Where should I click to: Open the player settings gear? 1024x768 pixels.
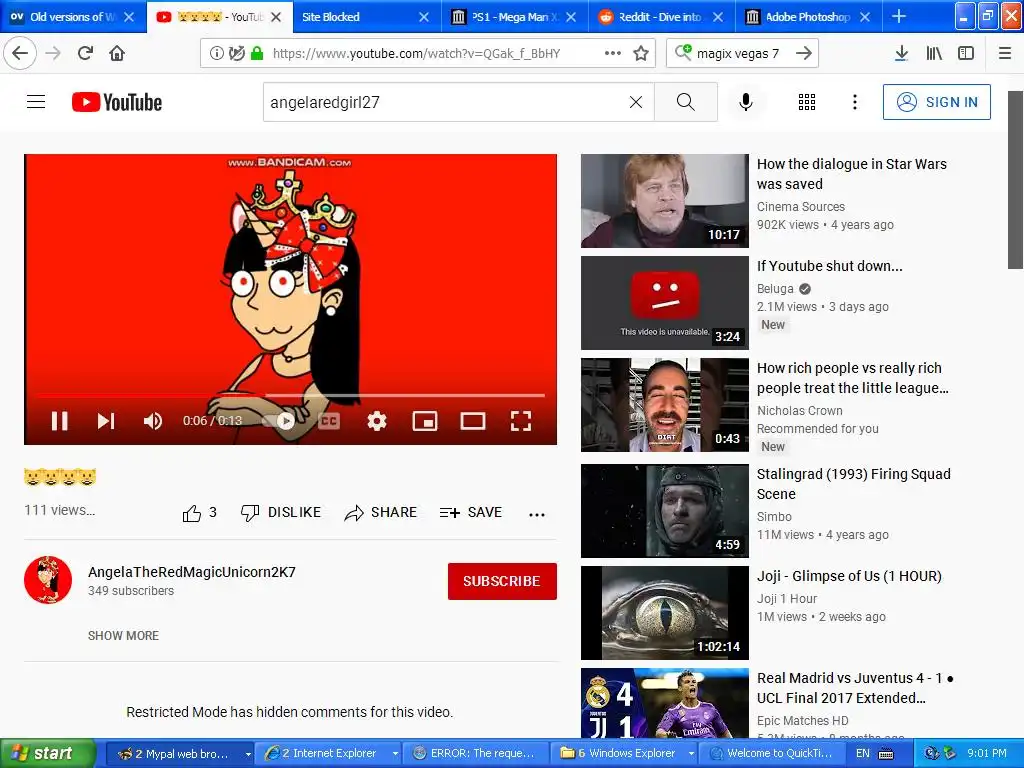377,421
